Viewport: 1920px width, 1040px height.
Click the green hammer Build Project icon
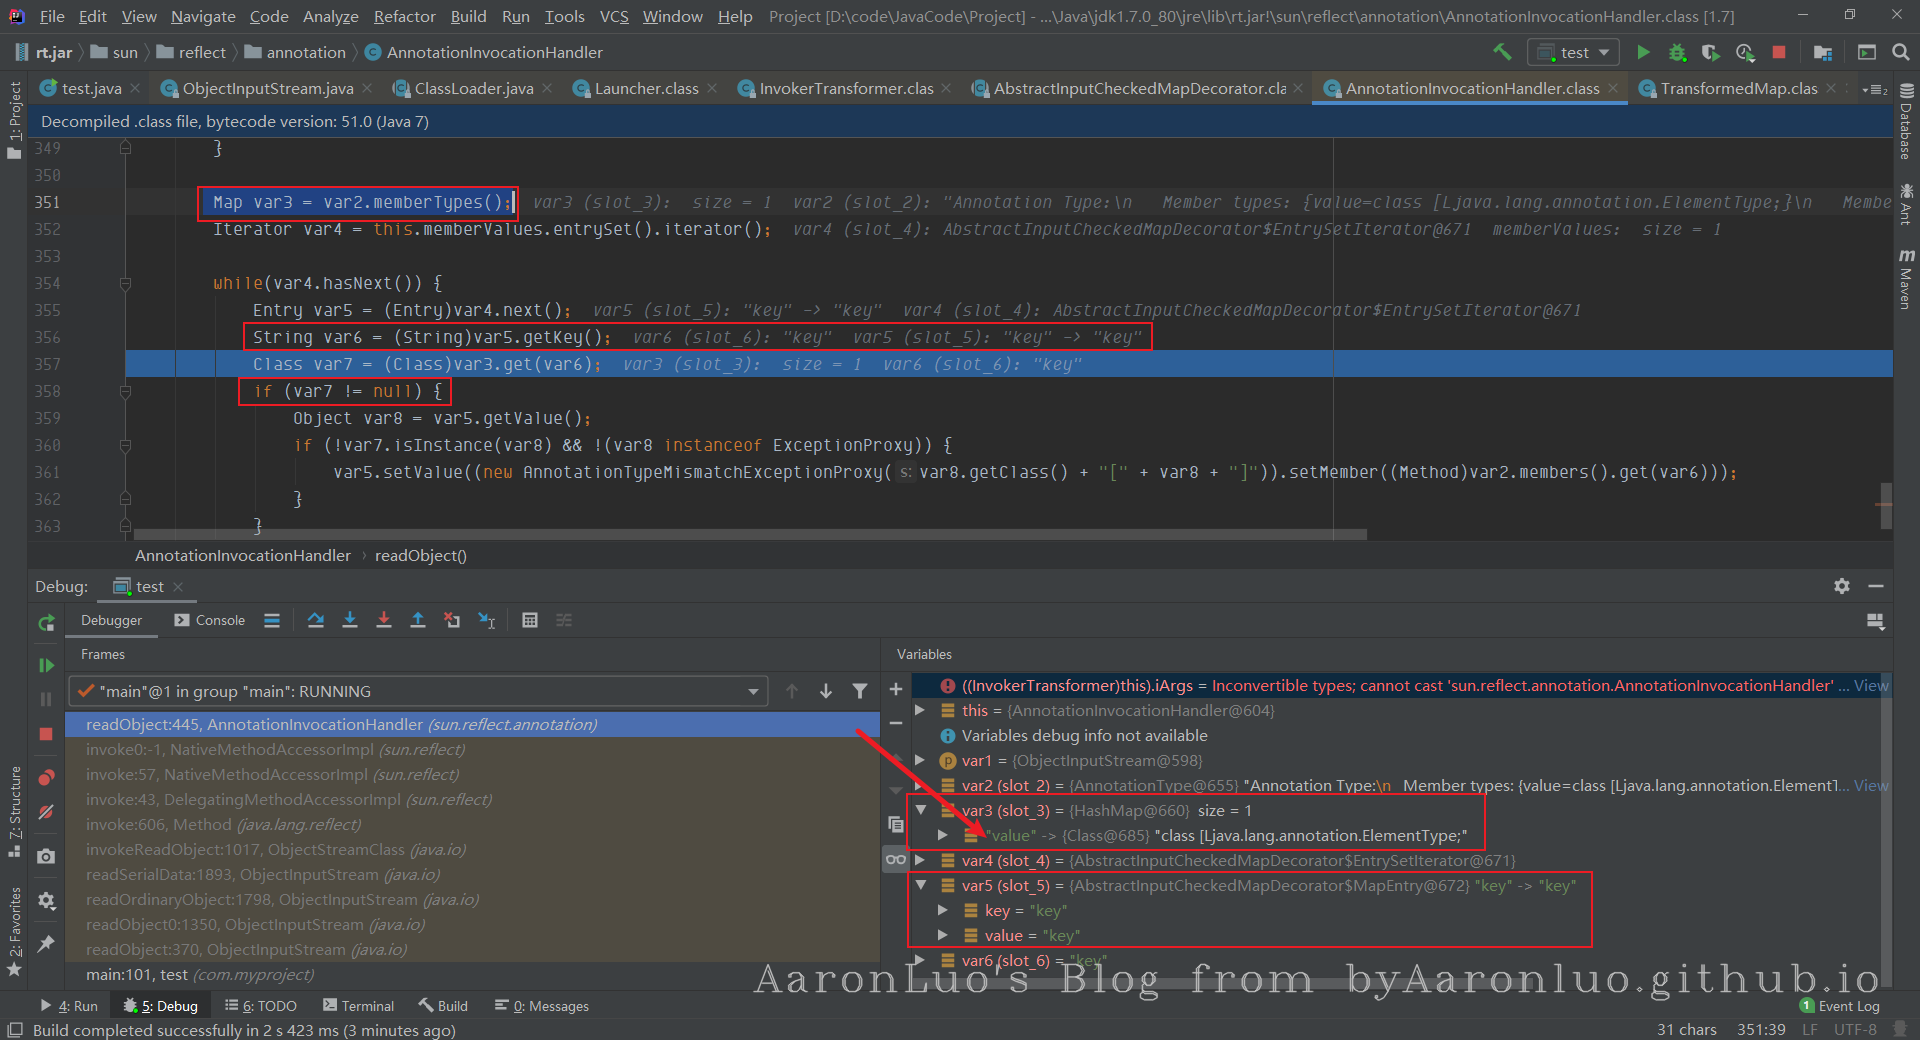coord(1502,52)
